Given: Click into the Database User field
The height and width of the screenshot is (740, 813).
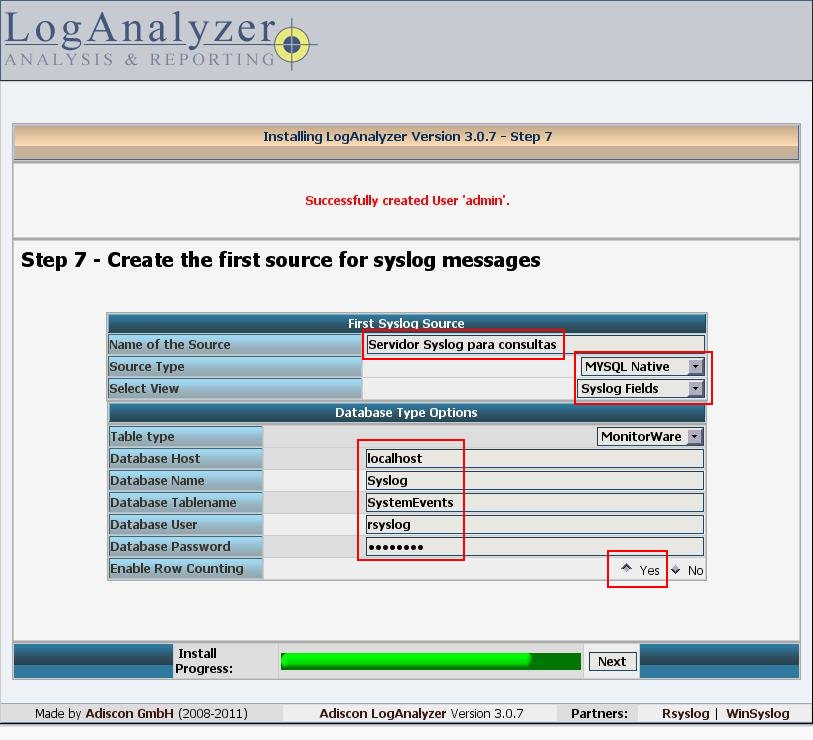Looking at the screenshot, I should coord(534,525).
